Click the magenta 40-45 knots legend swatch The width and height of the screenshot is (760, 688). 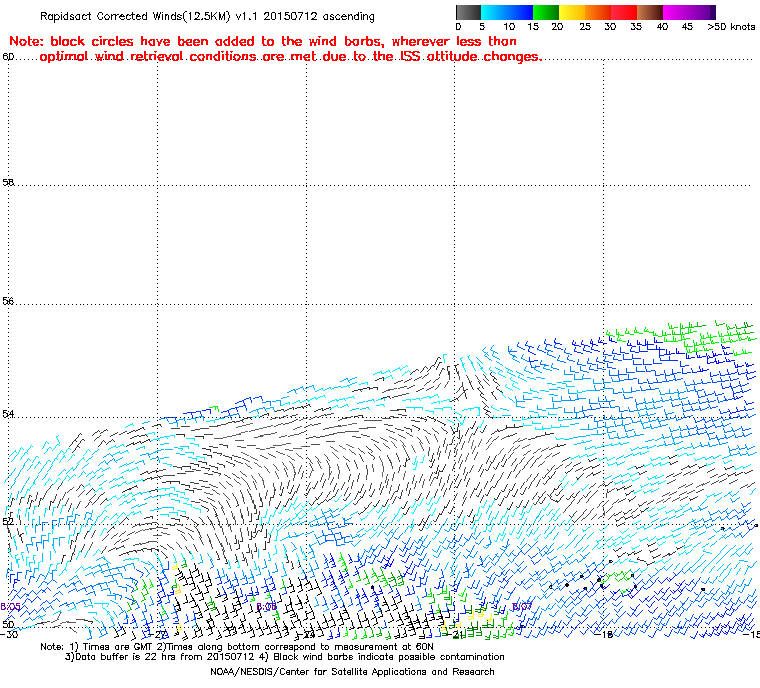point(676,12)
